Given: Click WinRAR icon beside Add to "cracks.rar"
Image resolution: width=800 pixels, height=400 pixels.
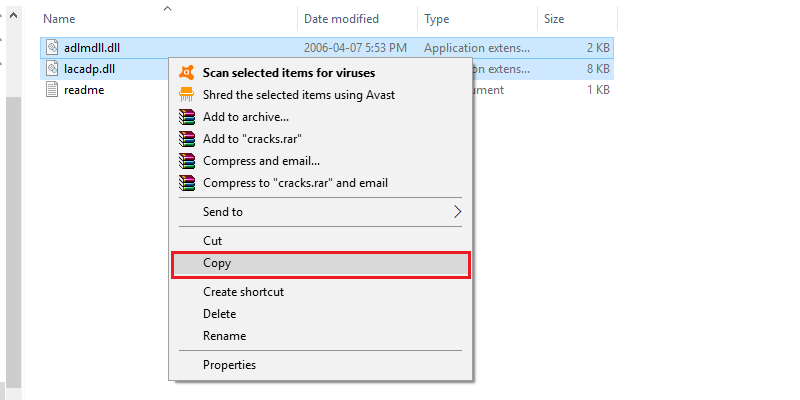Looking at the screenshot, I should click(x=186, y=139).
